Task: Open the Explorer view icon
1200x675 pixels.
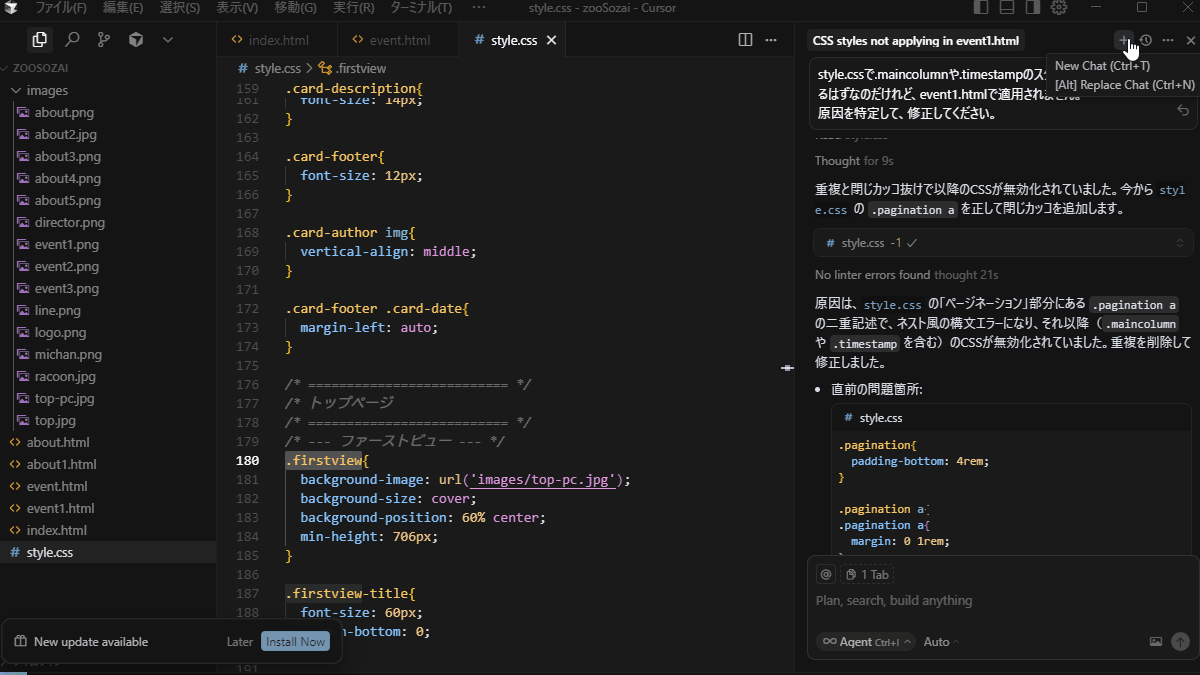Action: [39, 40]
